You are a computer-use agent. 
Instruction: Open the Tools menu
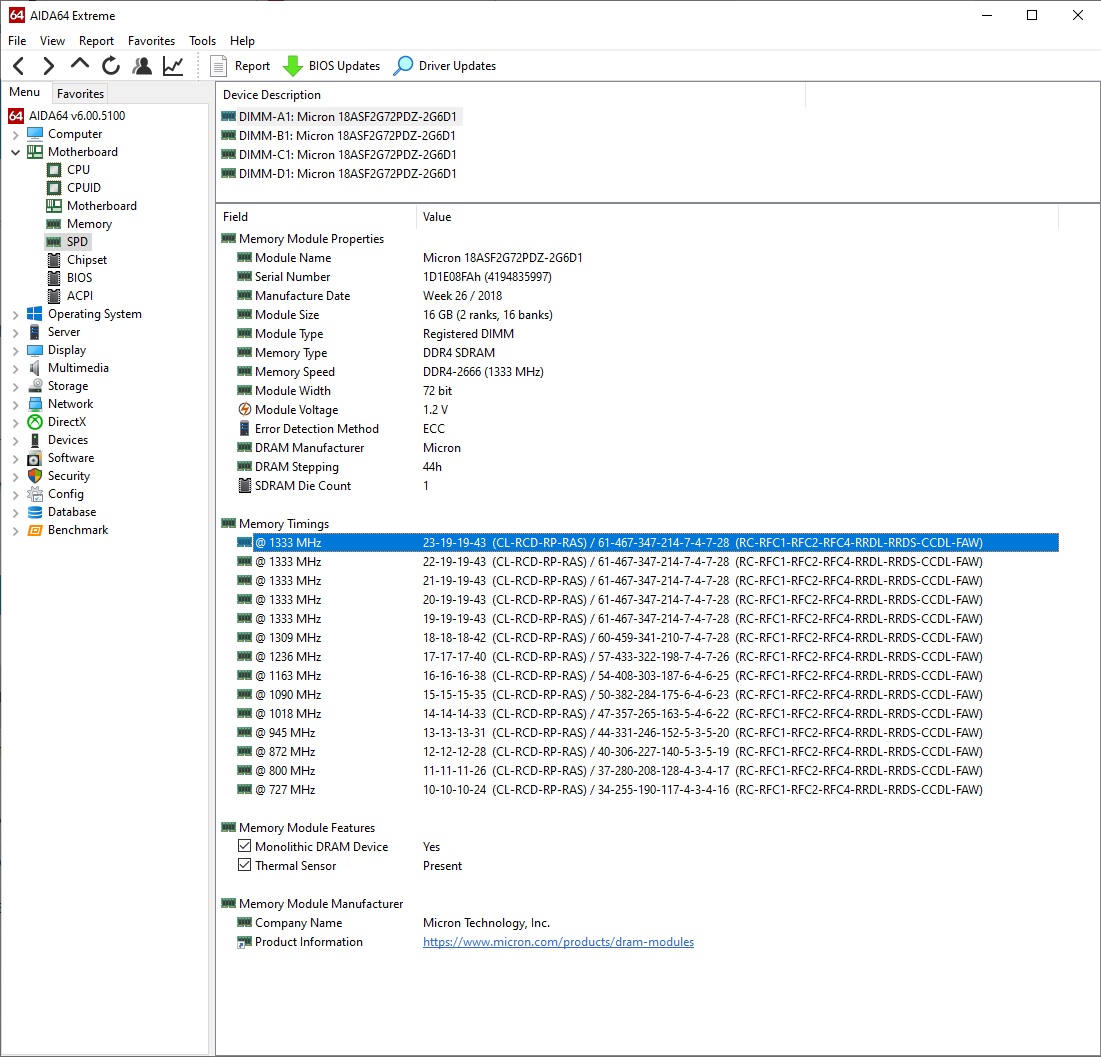pyautogui.click(x=202, y=41)
